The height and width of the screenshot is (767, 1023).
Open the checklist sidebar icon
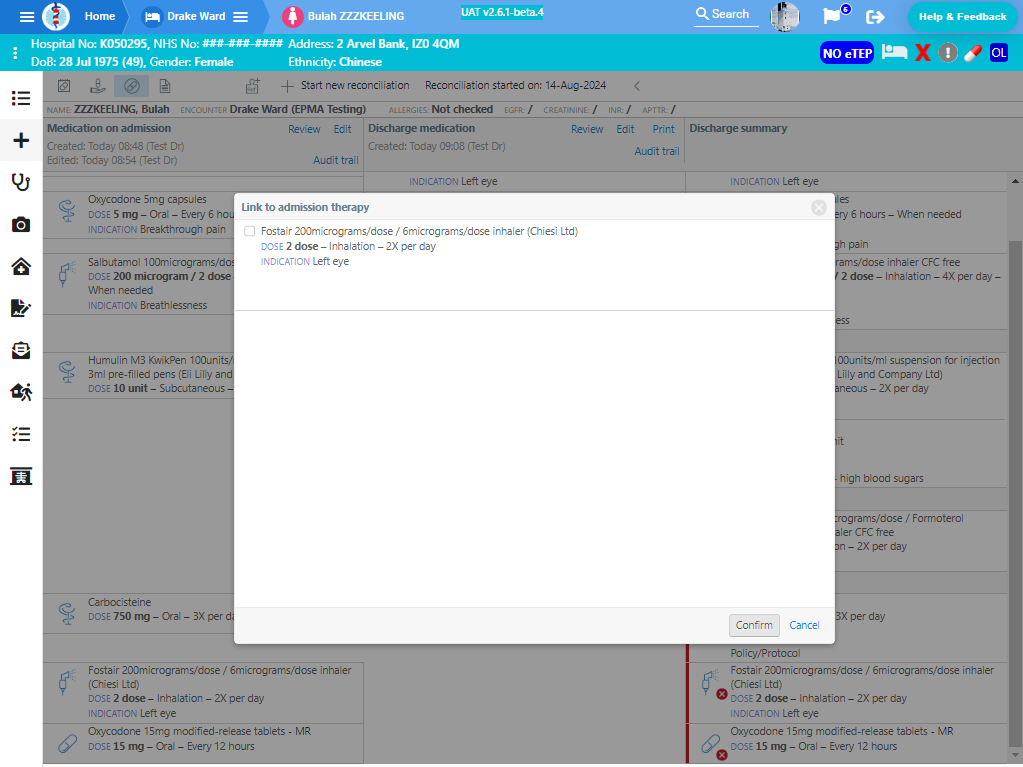tap(21, 434)
